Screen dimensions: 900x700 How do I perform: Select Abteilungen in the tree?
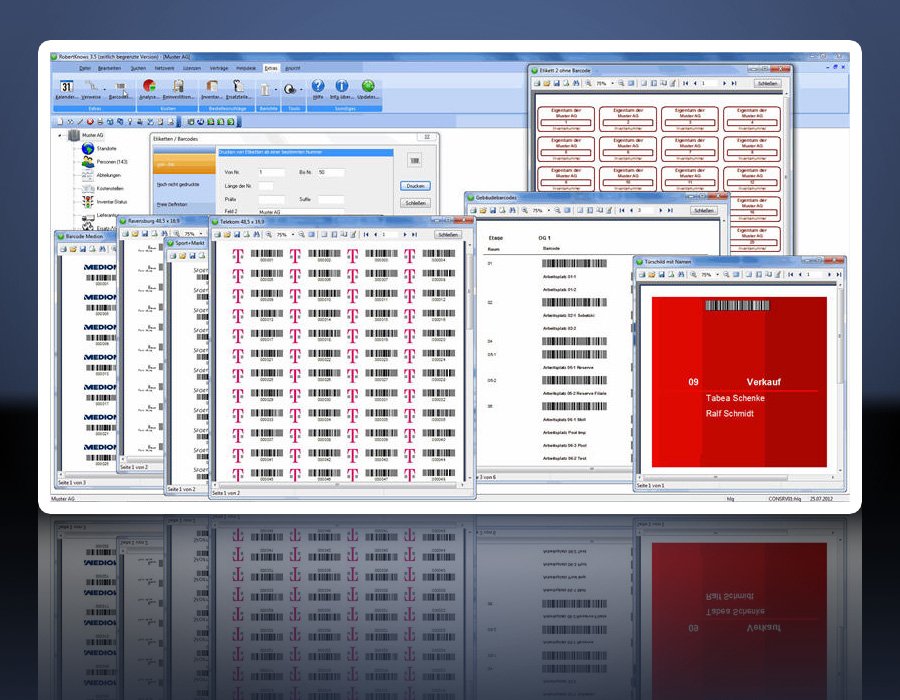tap(108, 175)
